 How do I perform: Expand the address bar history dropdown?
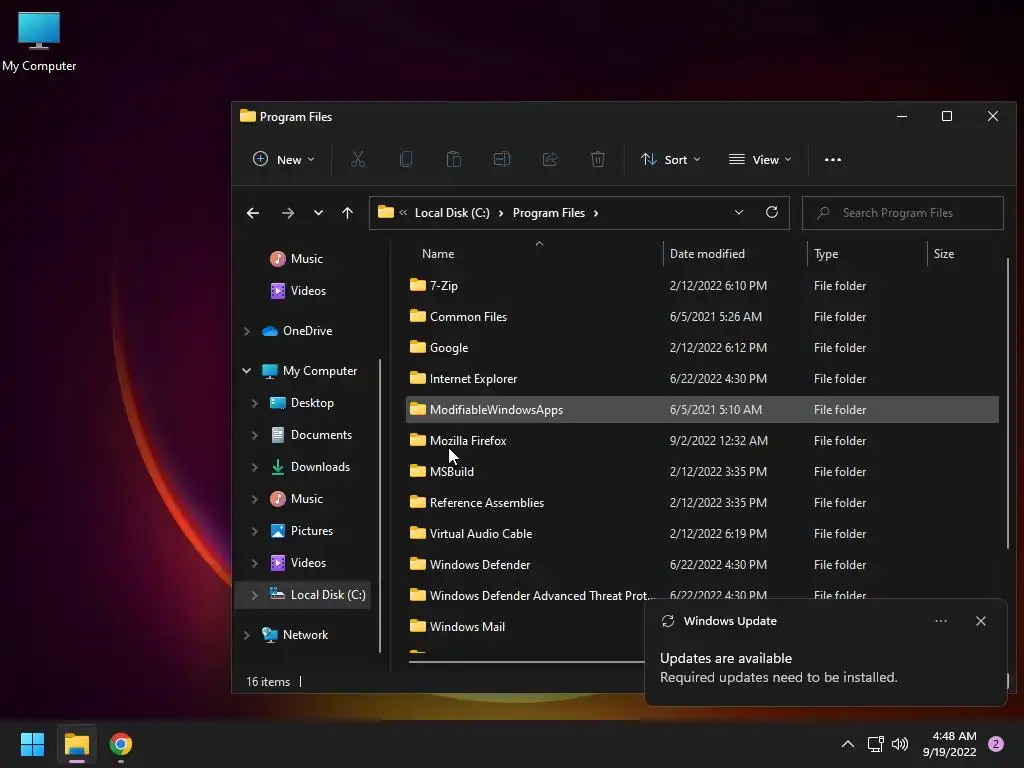coord(739,212)
